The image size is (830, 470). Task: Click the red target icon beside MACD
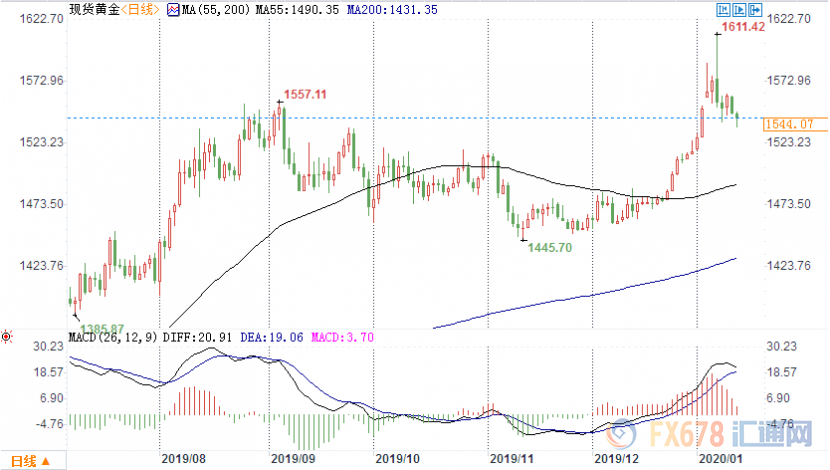pos(6,336)
